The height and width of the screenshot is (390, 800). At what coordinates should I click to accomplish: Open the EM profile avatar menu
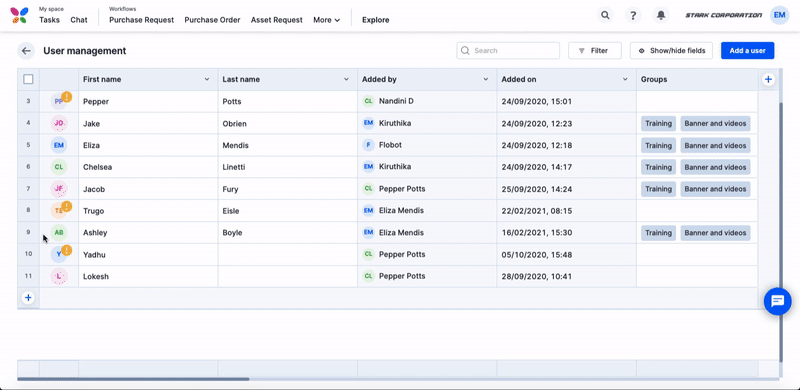(x=779, y=15)
